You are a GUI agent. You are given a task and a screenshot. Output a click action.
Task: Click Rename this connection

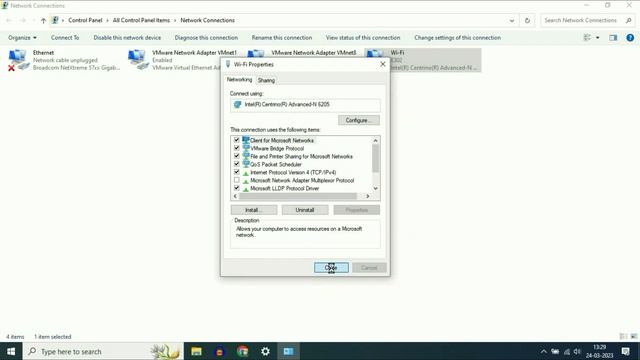(x=282, y=38)
